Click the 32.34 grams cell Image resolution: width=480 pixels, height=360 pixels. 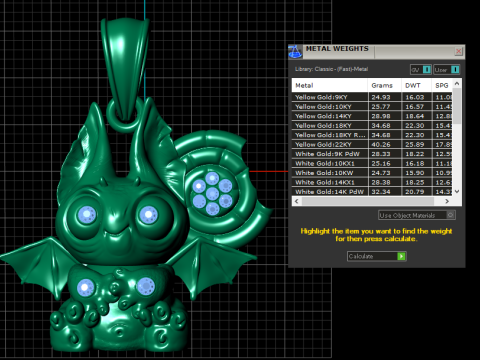pyautogui.click(x=384, y=192)
